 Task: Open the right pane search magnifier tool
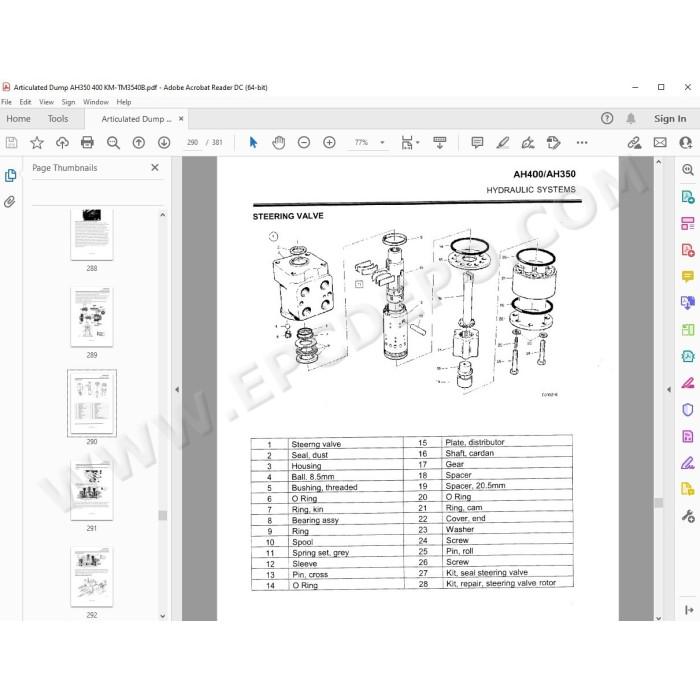pos(688,170)
